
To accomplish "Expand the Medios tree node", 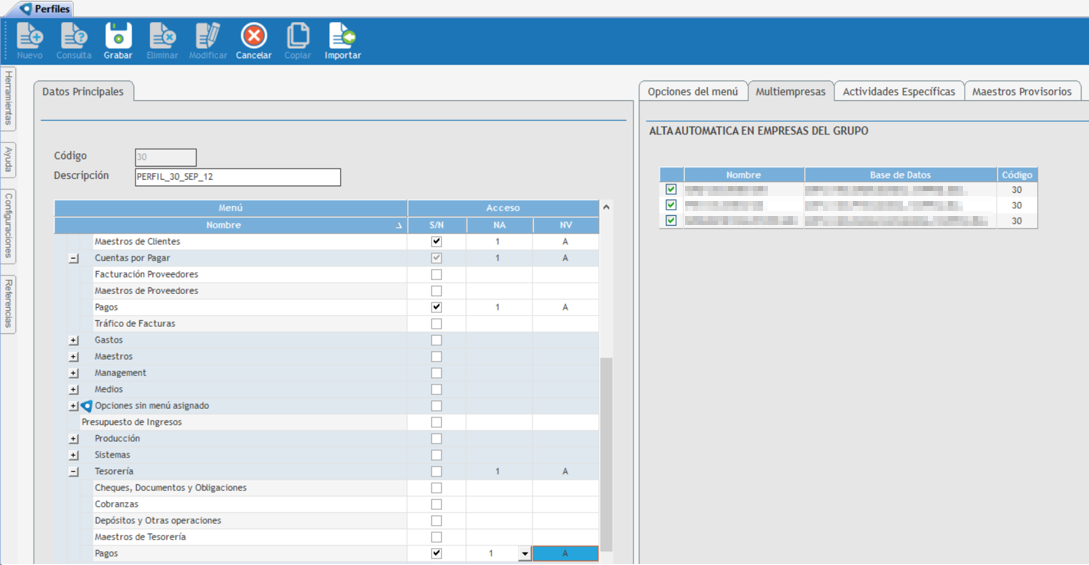I will coord(74,389).
